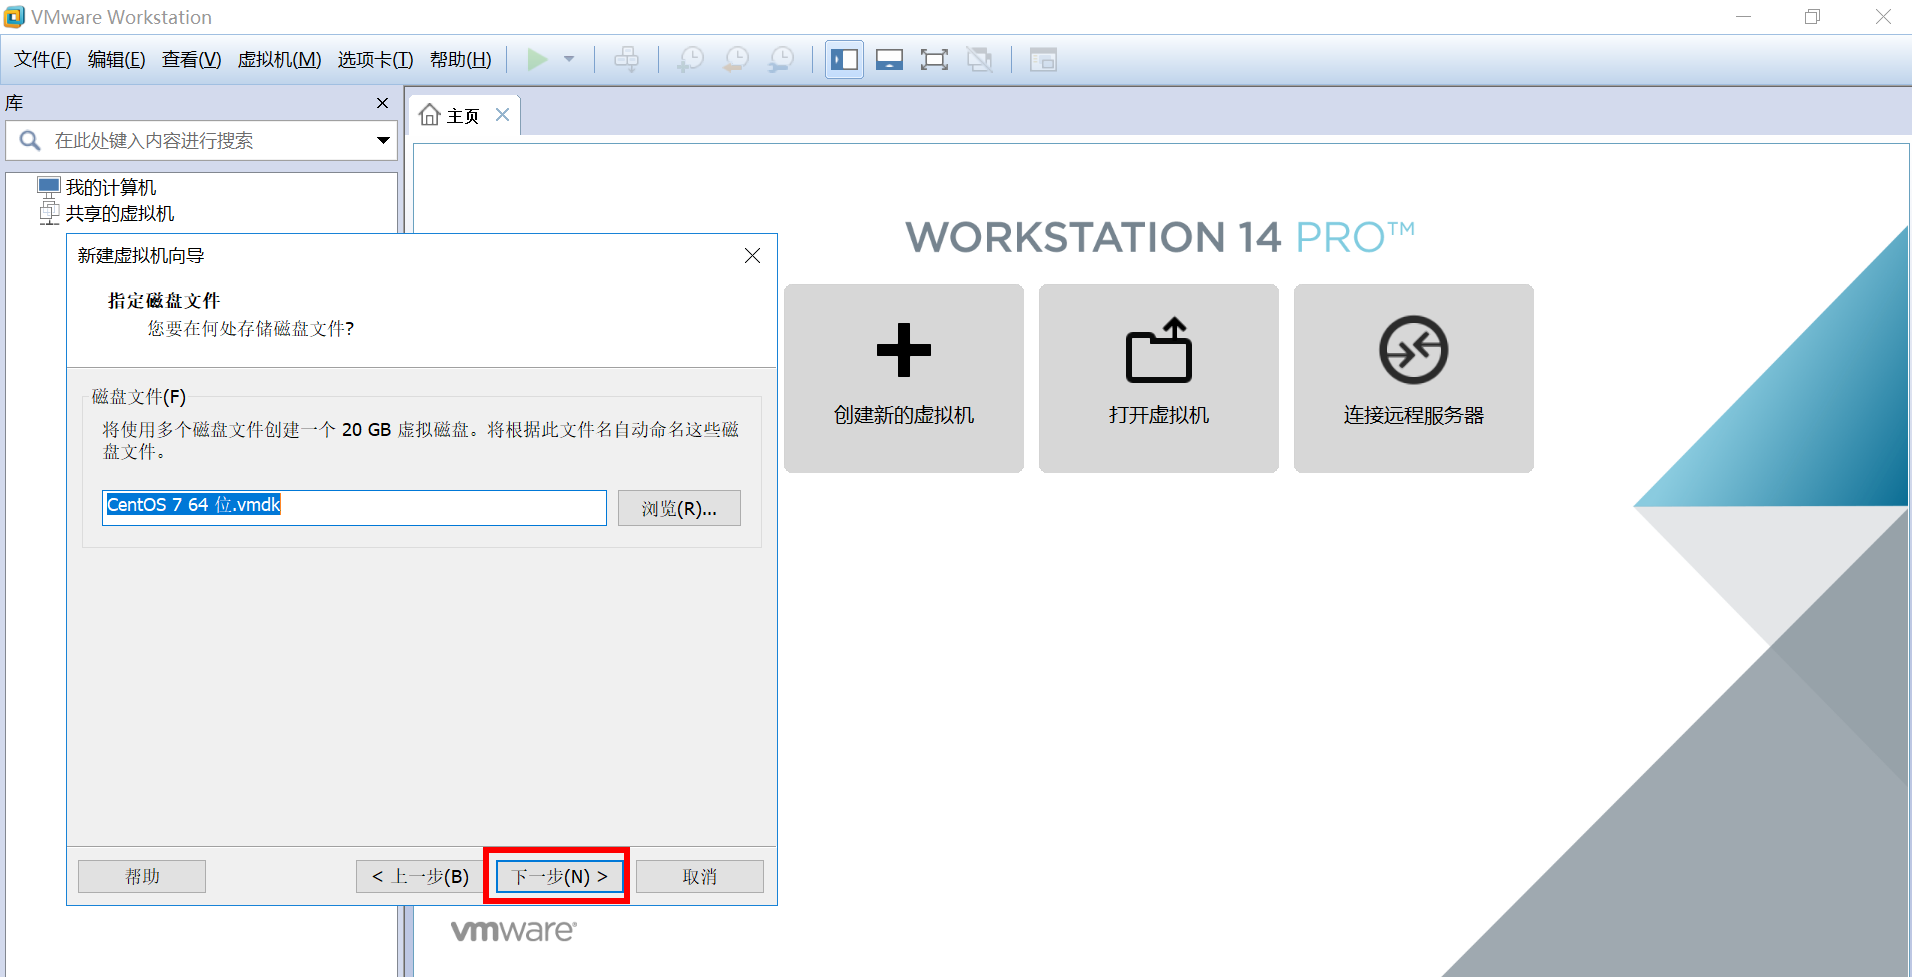Close the 库 library panel
This screenshot has width=1912, height=977.
[382, 103]
